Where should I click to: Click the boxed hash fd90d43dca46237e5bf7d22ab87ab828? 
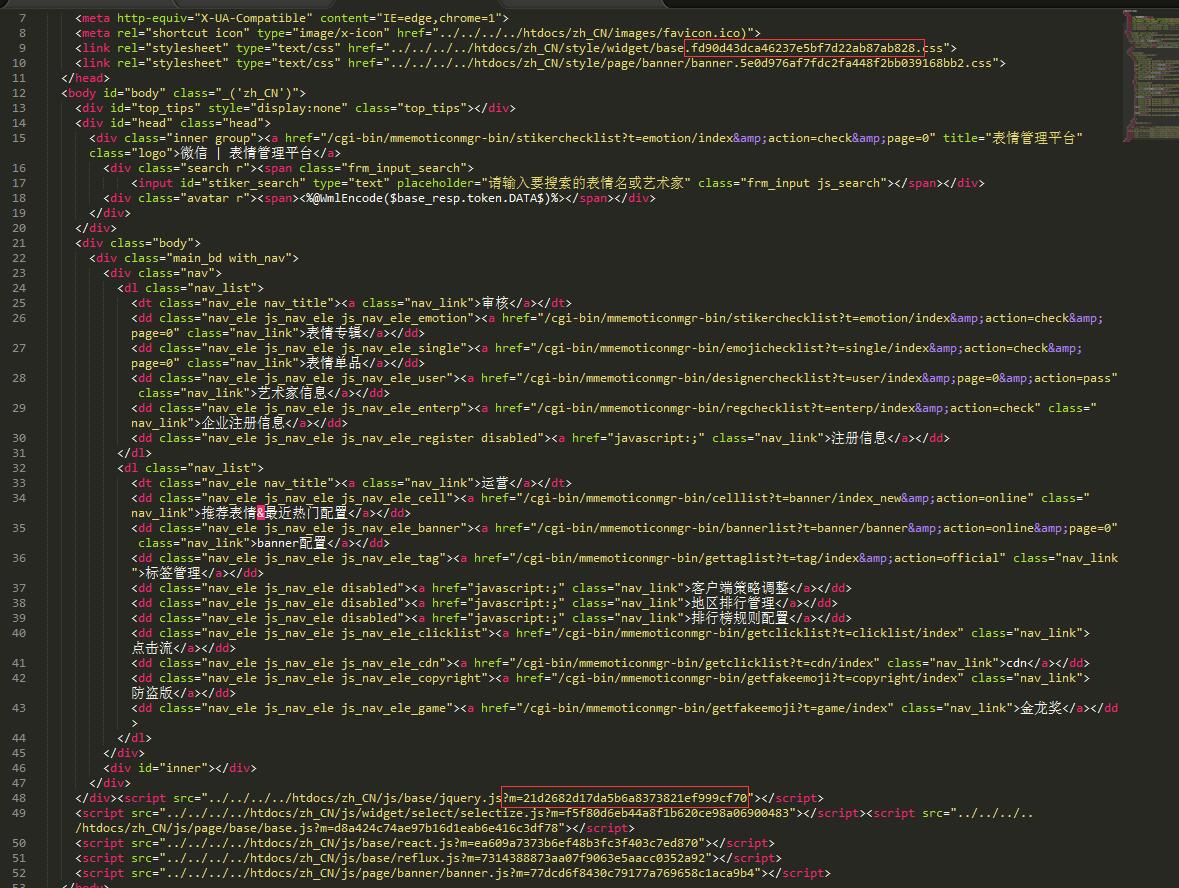[804, 48]
